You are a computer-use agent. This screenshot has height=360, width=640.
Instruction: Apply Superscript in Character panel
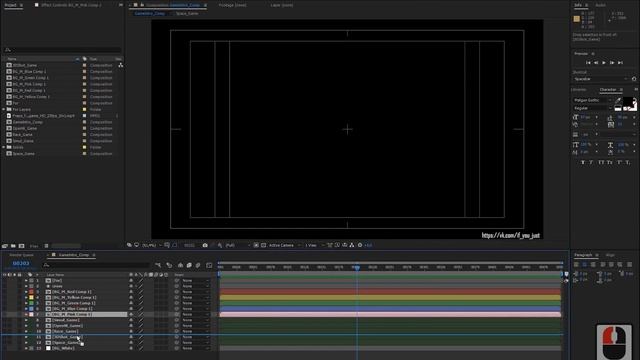point(619,162)
